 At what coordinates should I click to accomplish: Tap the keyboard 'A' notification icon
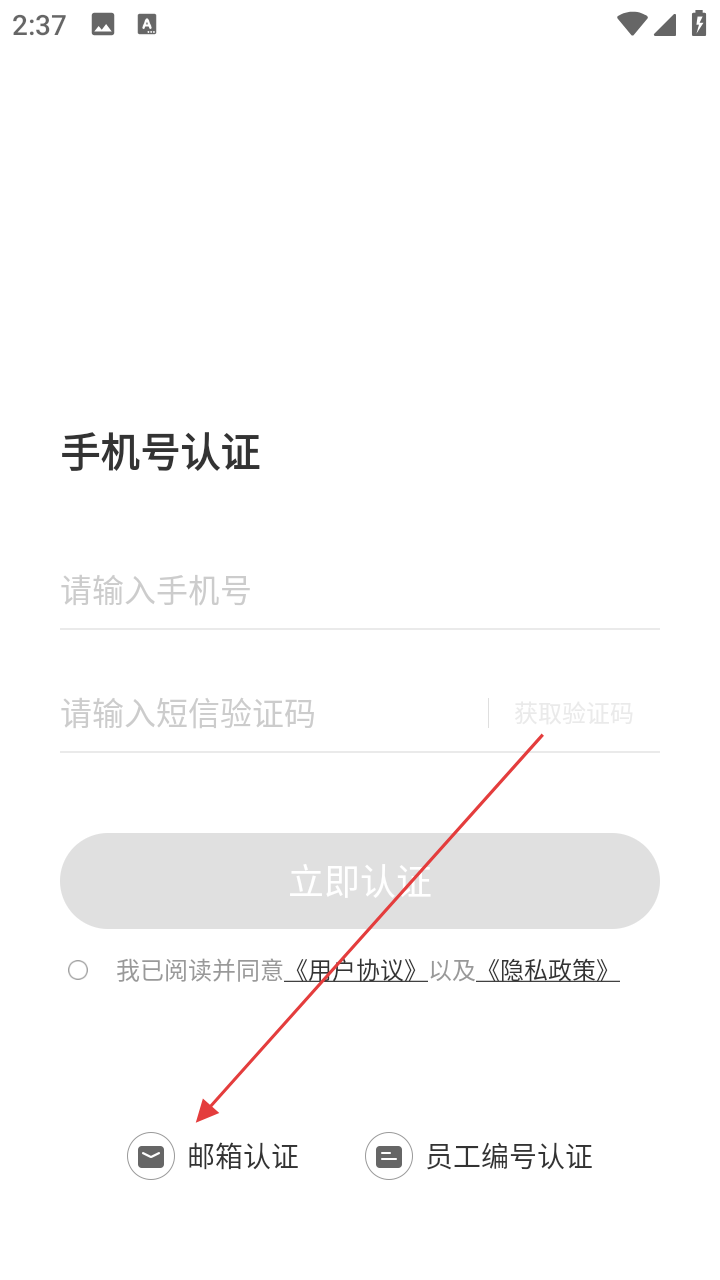pos(147,25)
